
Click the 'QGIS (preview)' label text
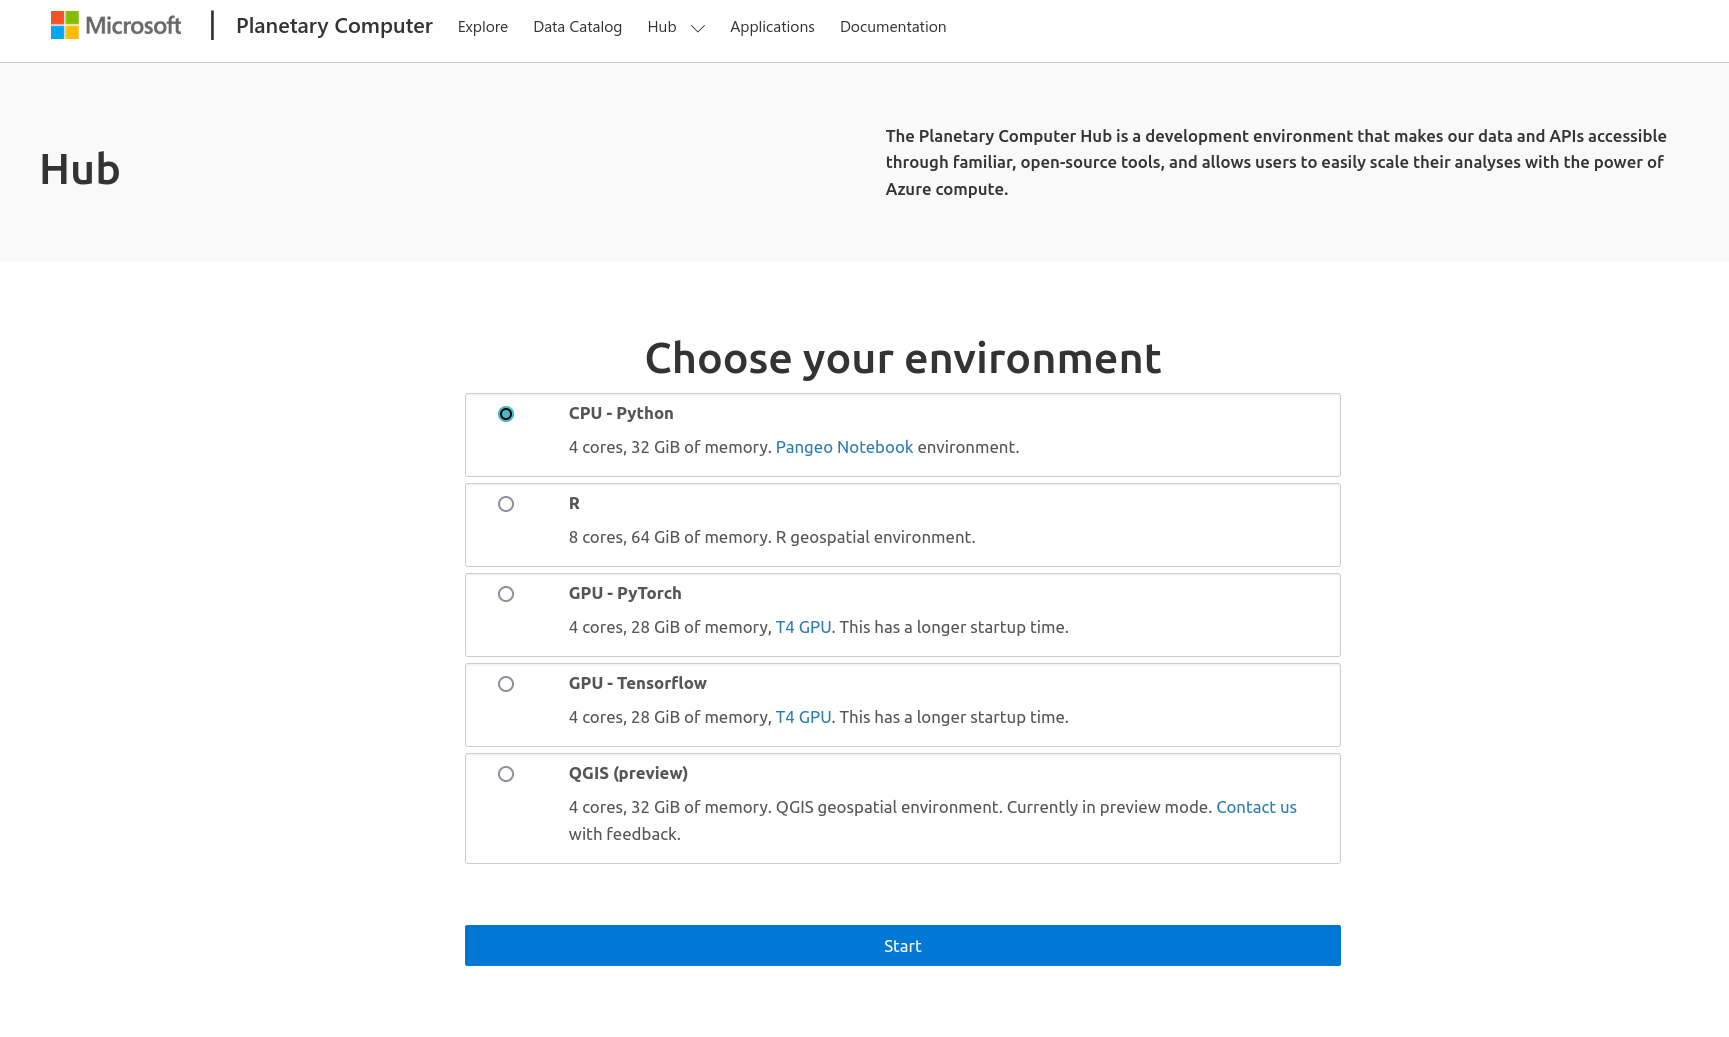(628, 773)
